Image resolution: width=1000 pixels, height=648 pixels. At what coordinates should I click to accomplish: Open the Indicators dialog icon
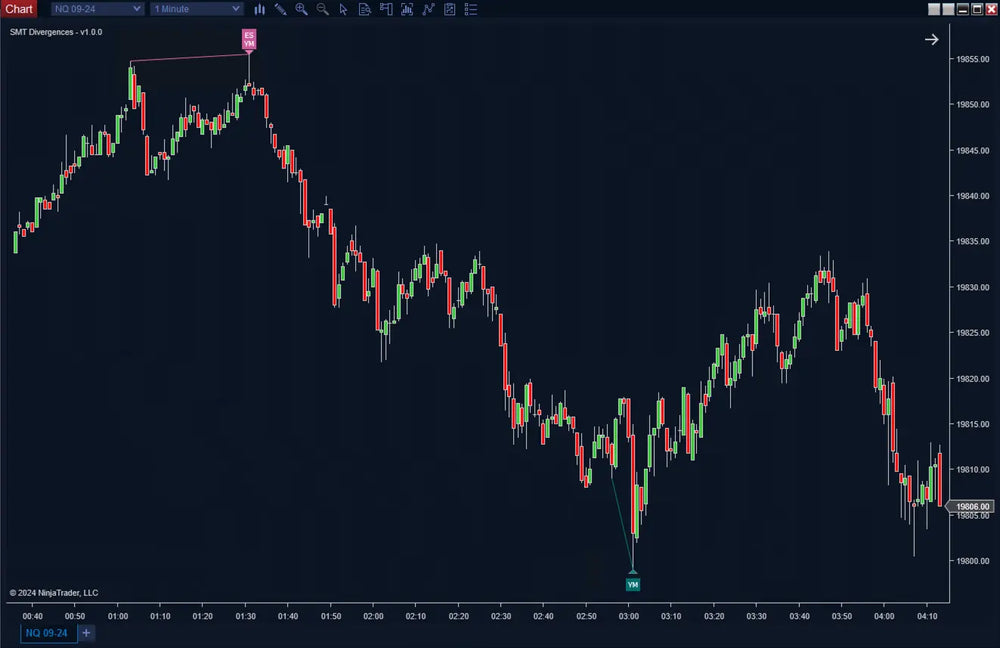tap(428, 9)
